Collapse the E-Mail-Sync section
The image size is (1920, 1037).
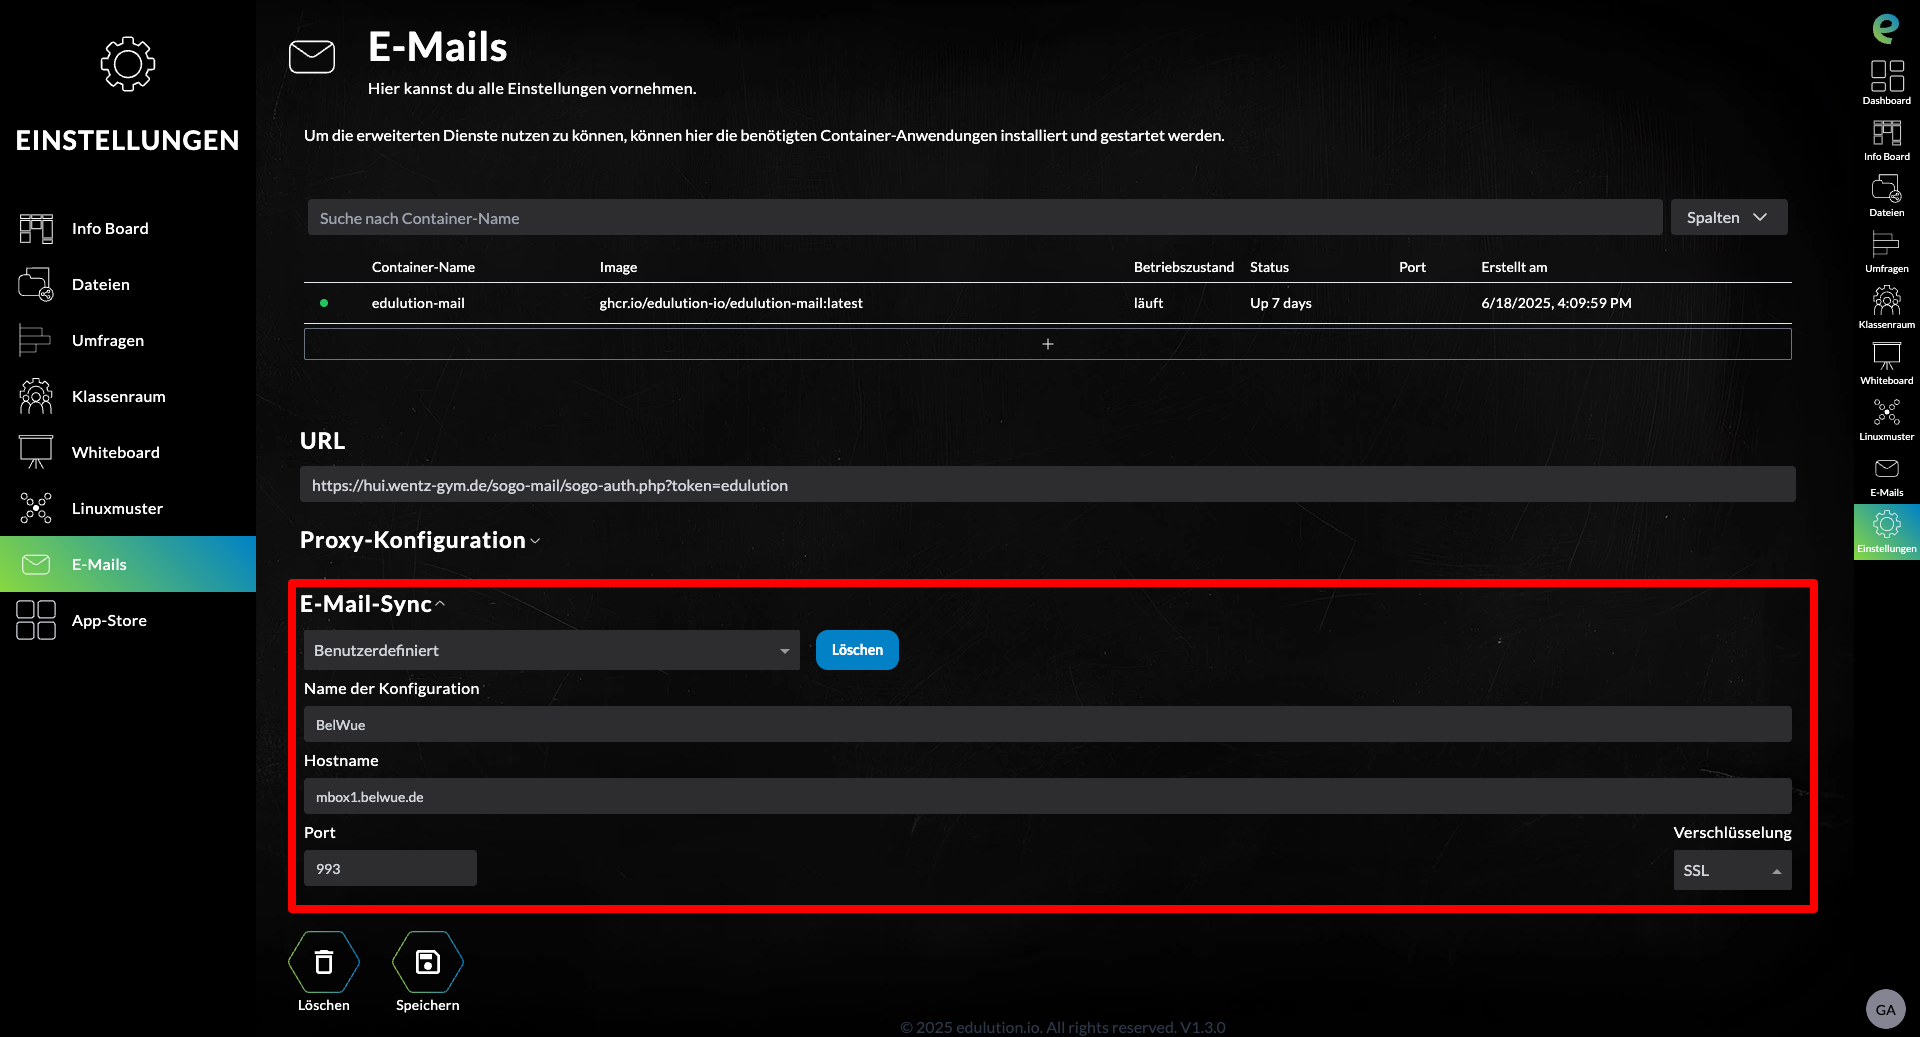pyautogui.click(x=440, y=603)
